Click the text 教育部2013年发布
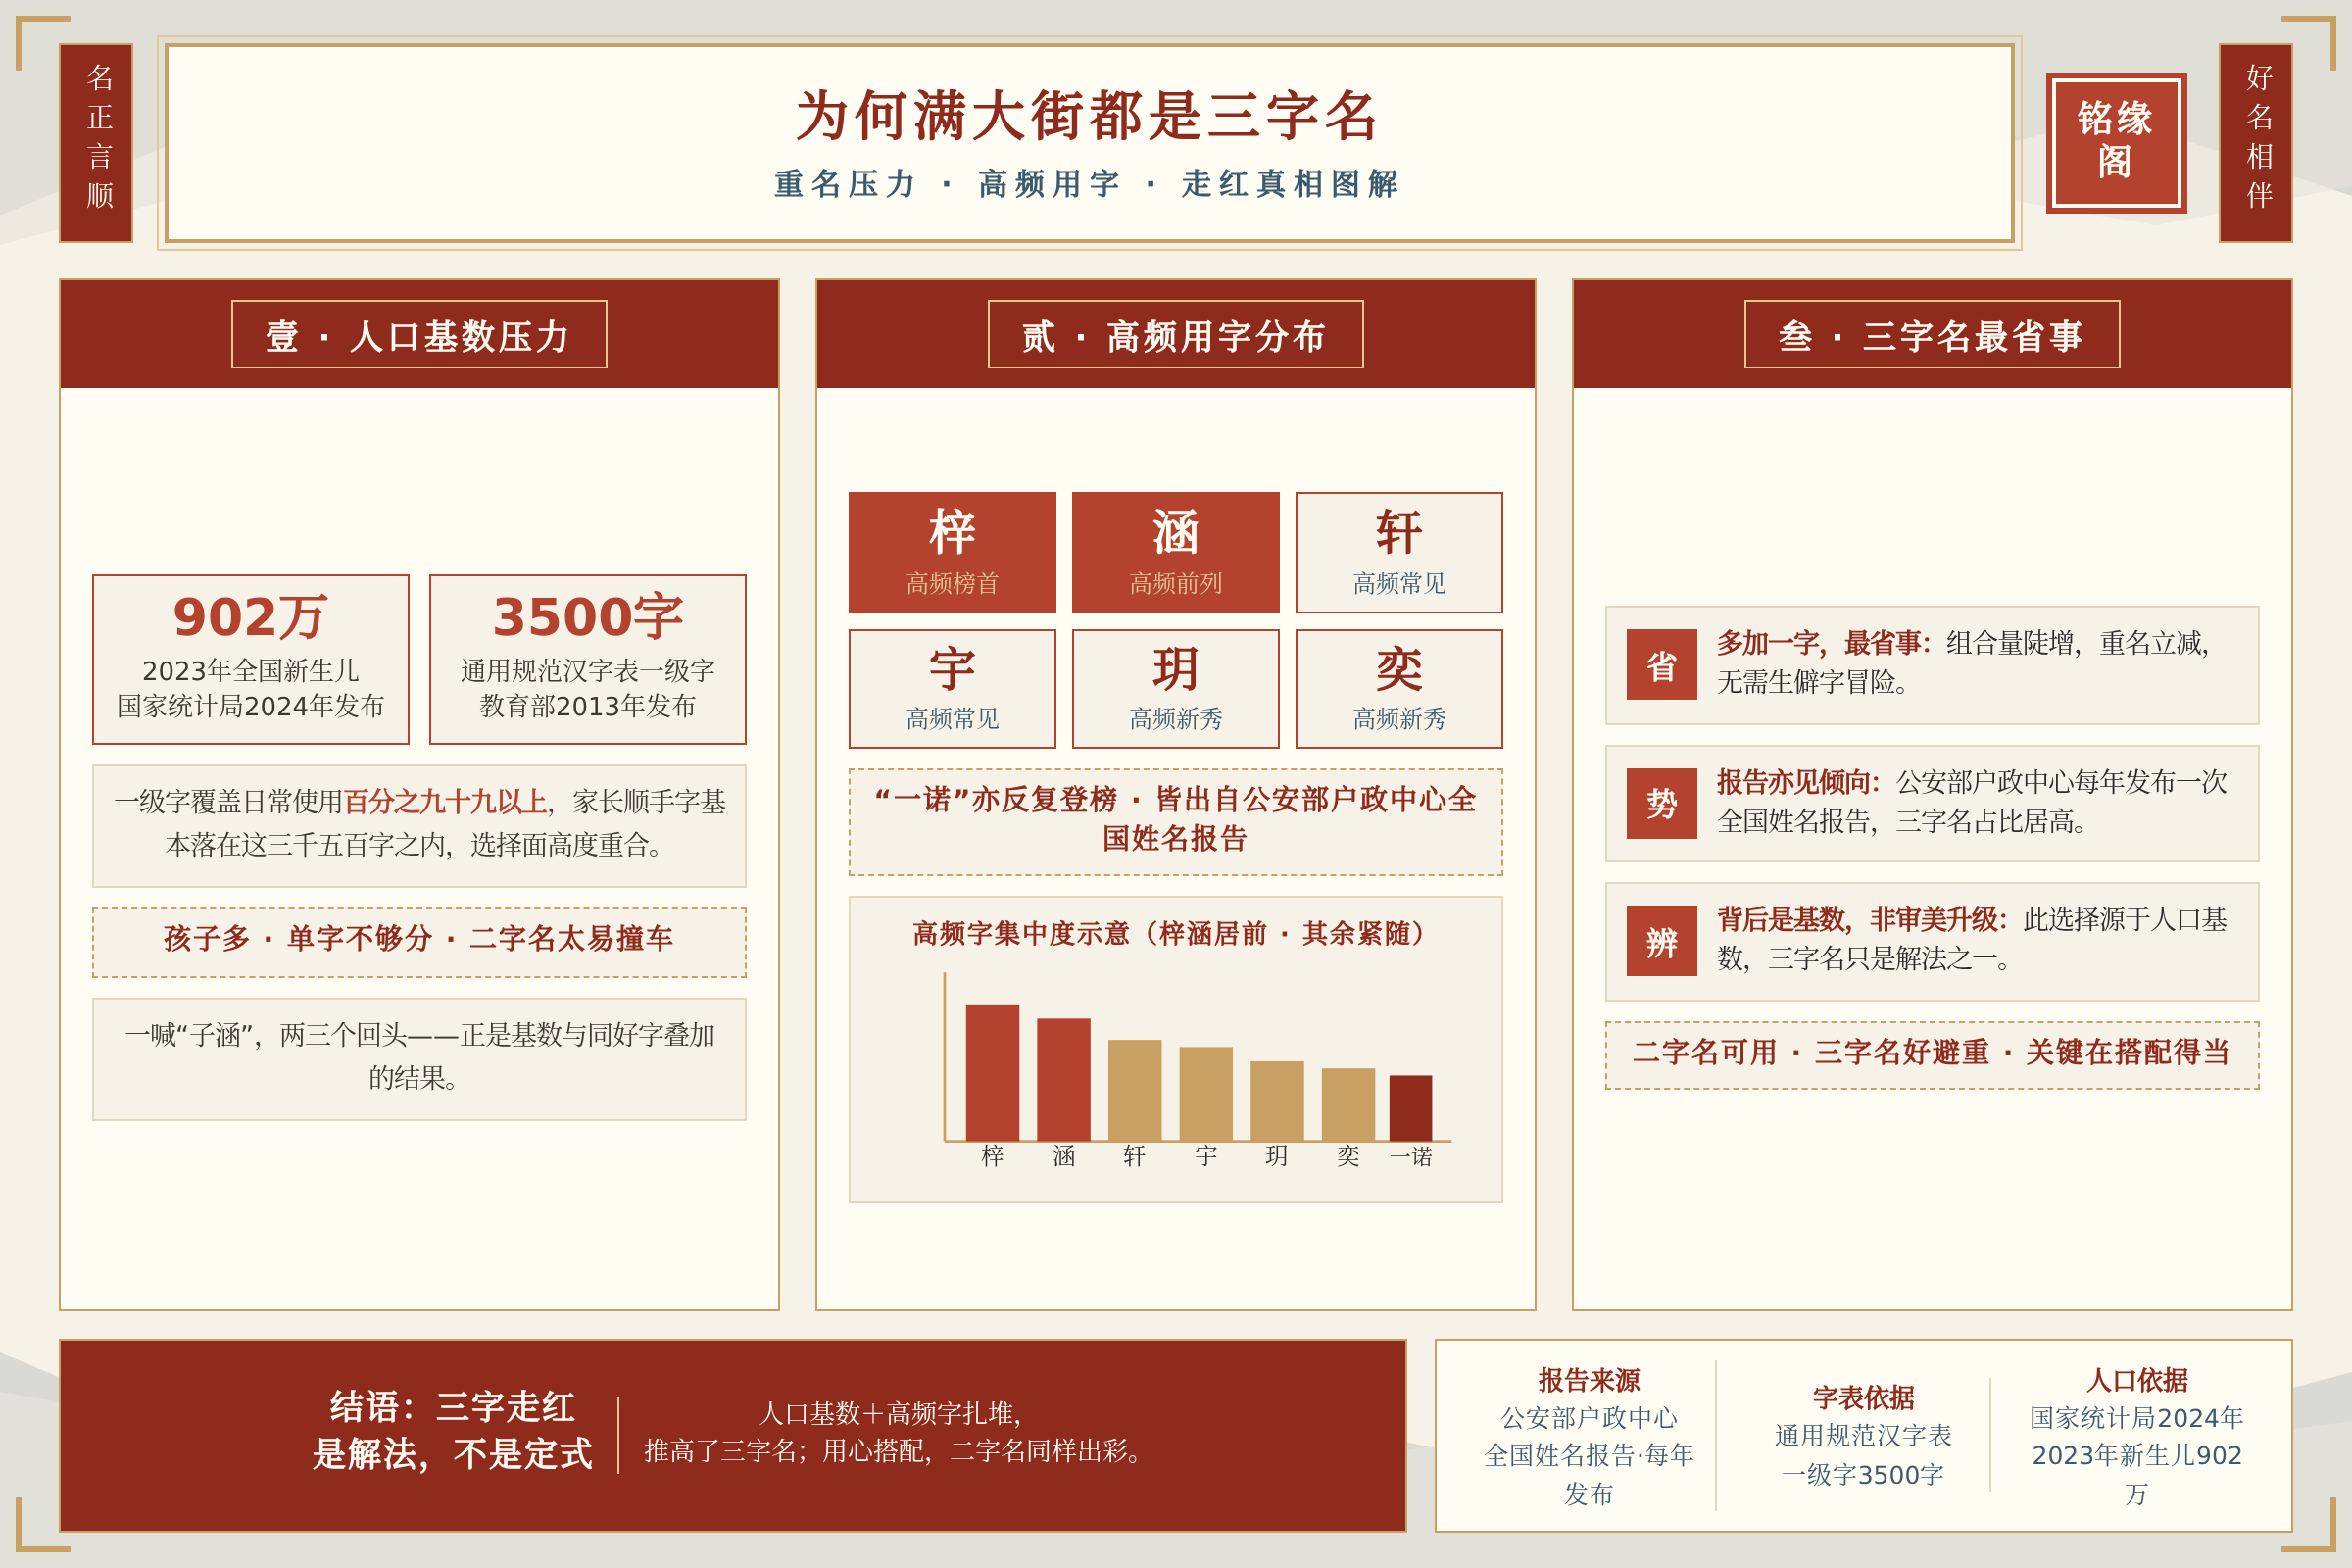Viewport: 2352px width, 1568px height. [588, 706]
